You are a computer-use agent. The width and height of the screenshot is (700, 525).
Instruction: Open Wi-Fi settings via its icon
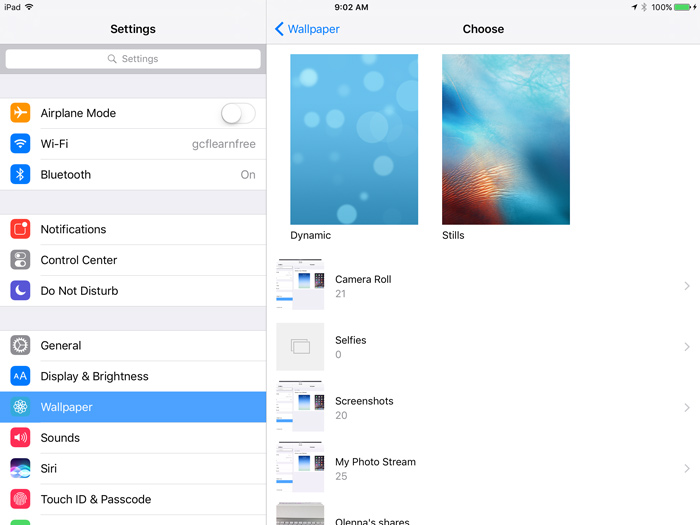tap(20, 144)
